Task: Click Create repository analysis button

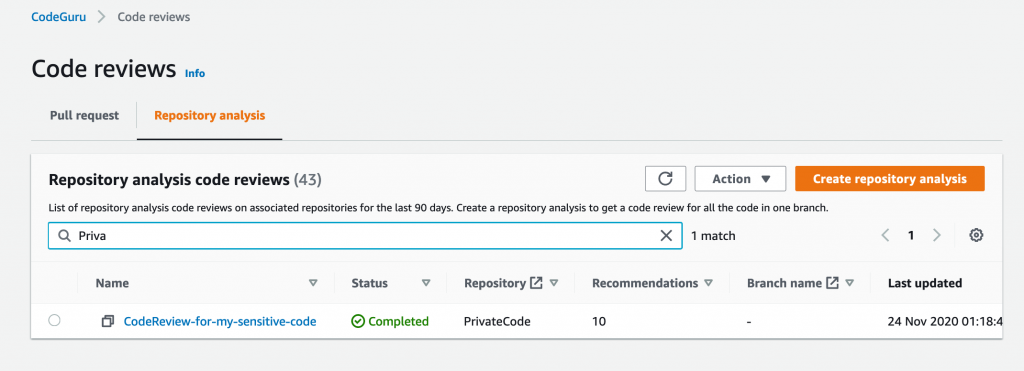Action: (889, 179)
